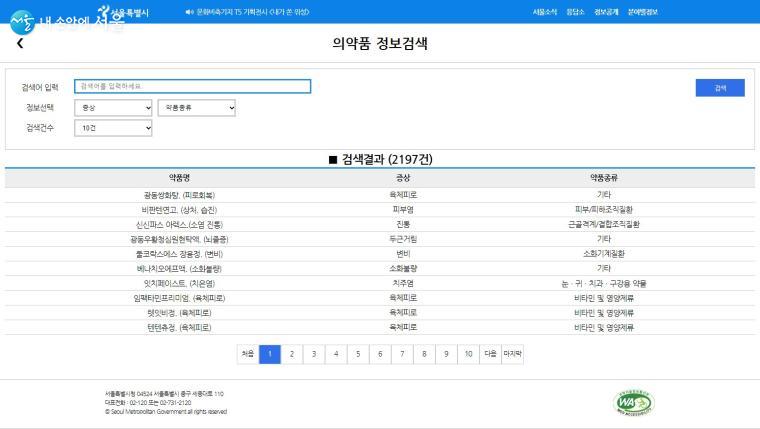The width and height of the screenshot is (760, 429).
Task: Go back using the left chevron icon
Action: [20, 43]
